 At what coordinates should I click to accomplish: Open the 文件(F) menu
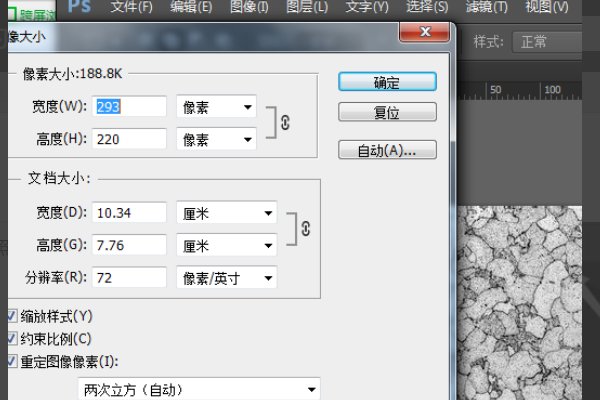tap(131, 7)
